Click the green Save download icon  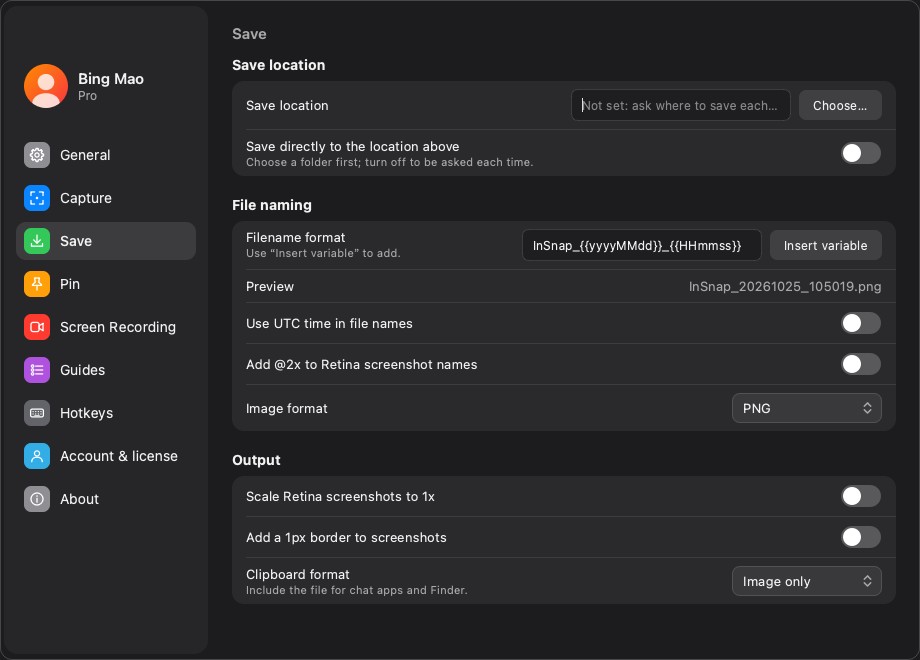click(37, 241)
